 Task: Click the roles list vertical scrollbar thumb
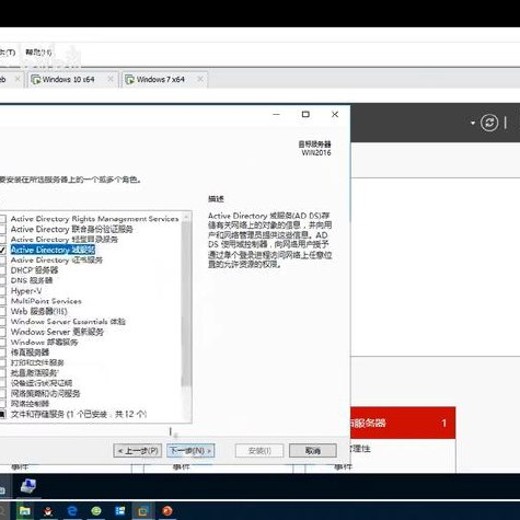tap(186, 304)
